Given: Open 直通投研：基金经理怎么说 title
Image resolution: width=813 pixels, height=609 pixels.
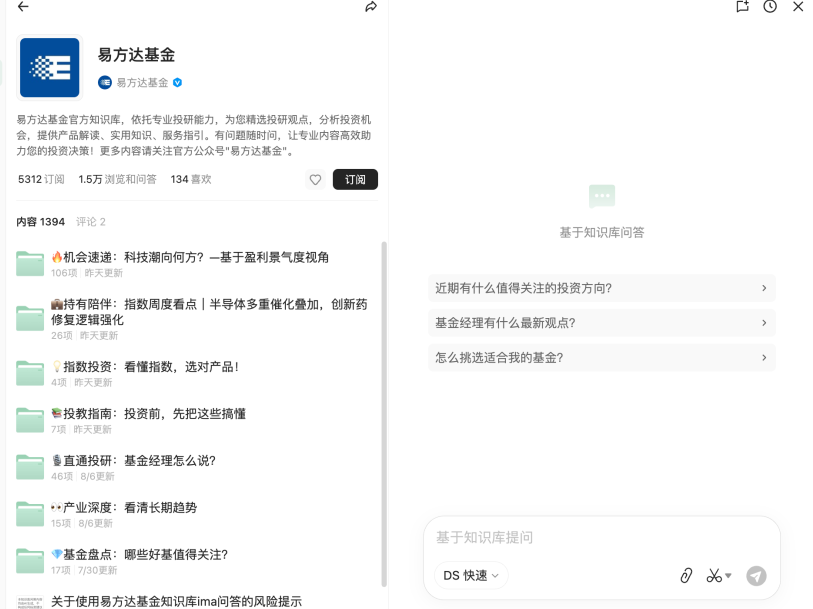Looking at the screenshot, I should [133, 461].
